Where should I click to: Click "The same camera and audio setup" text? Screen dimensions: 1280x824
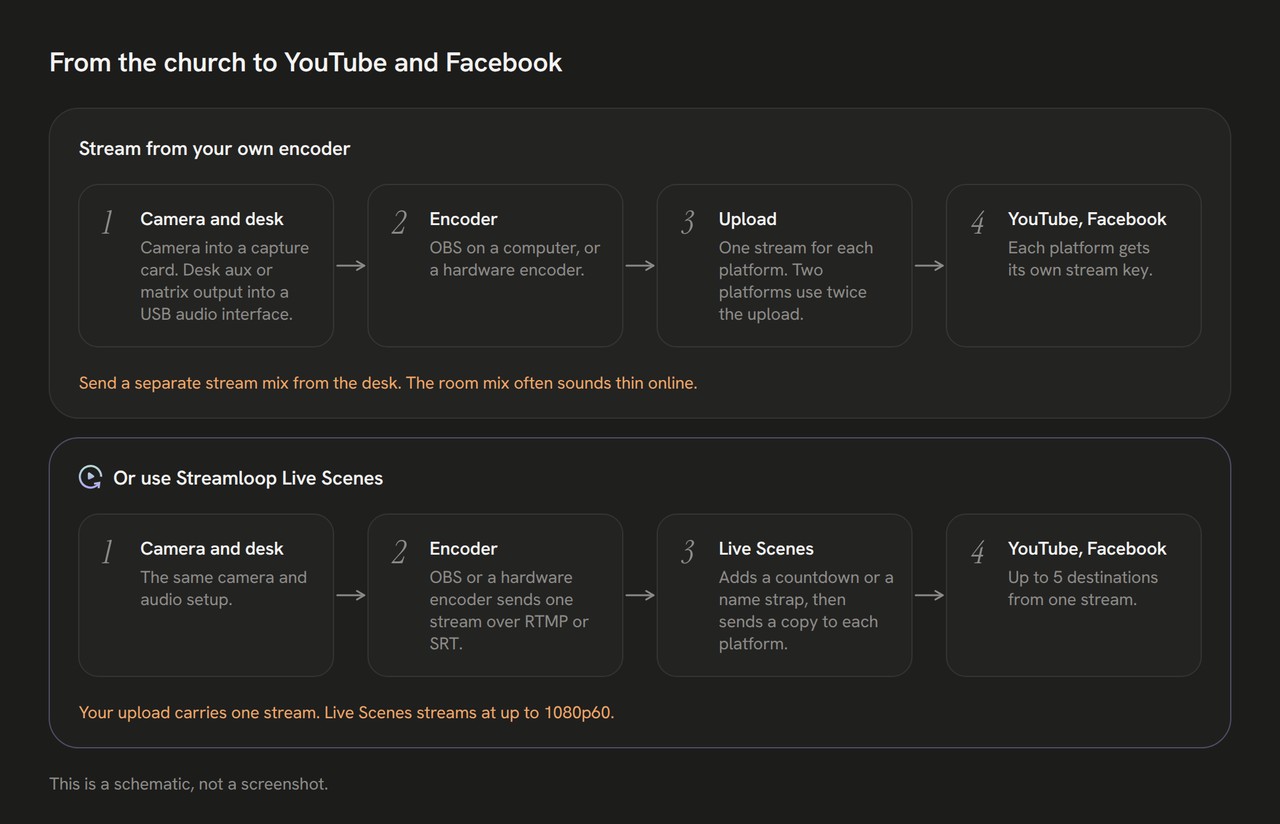click(x=224, y=589)
